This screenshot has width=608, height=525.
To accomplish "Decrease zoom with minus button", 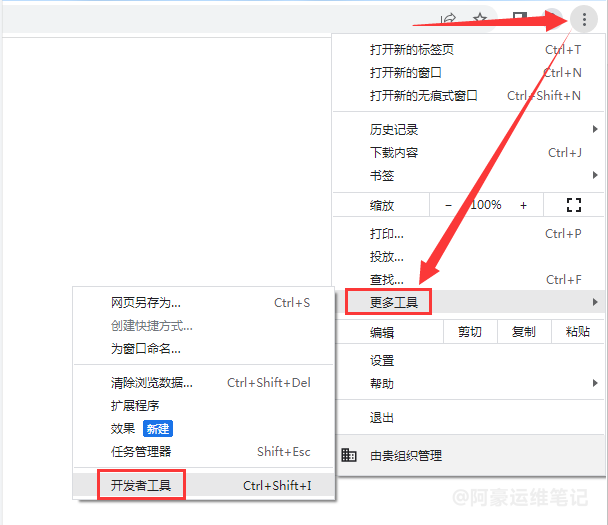I will [x=448, y=205].
